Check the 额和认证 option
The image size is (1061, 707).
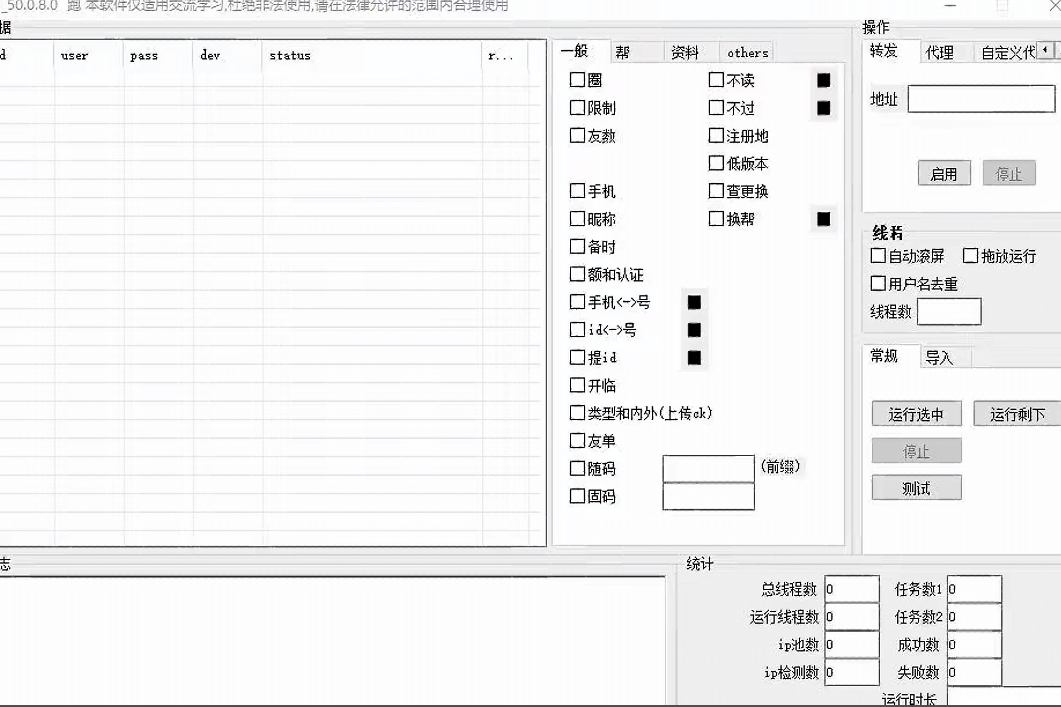[577, 274]
